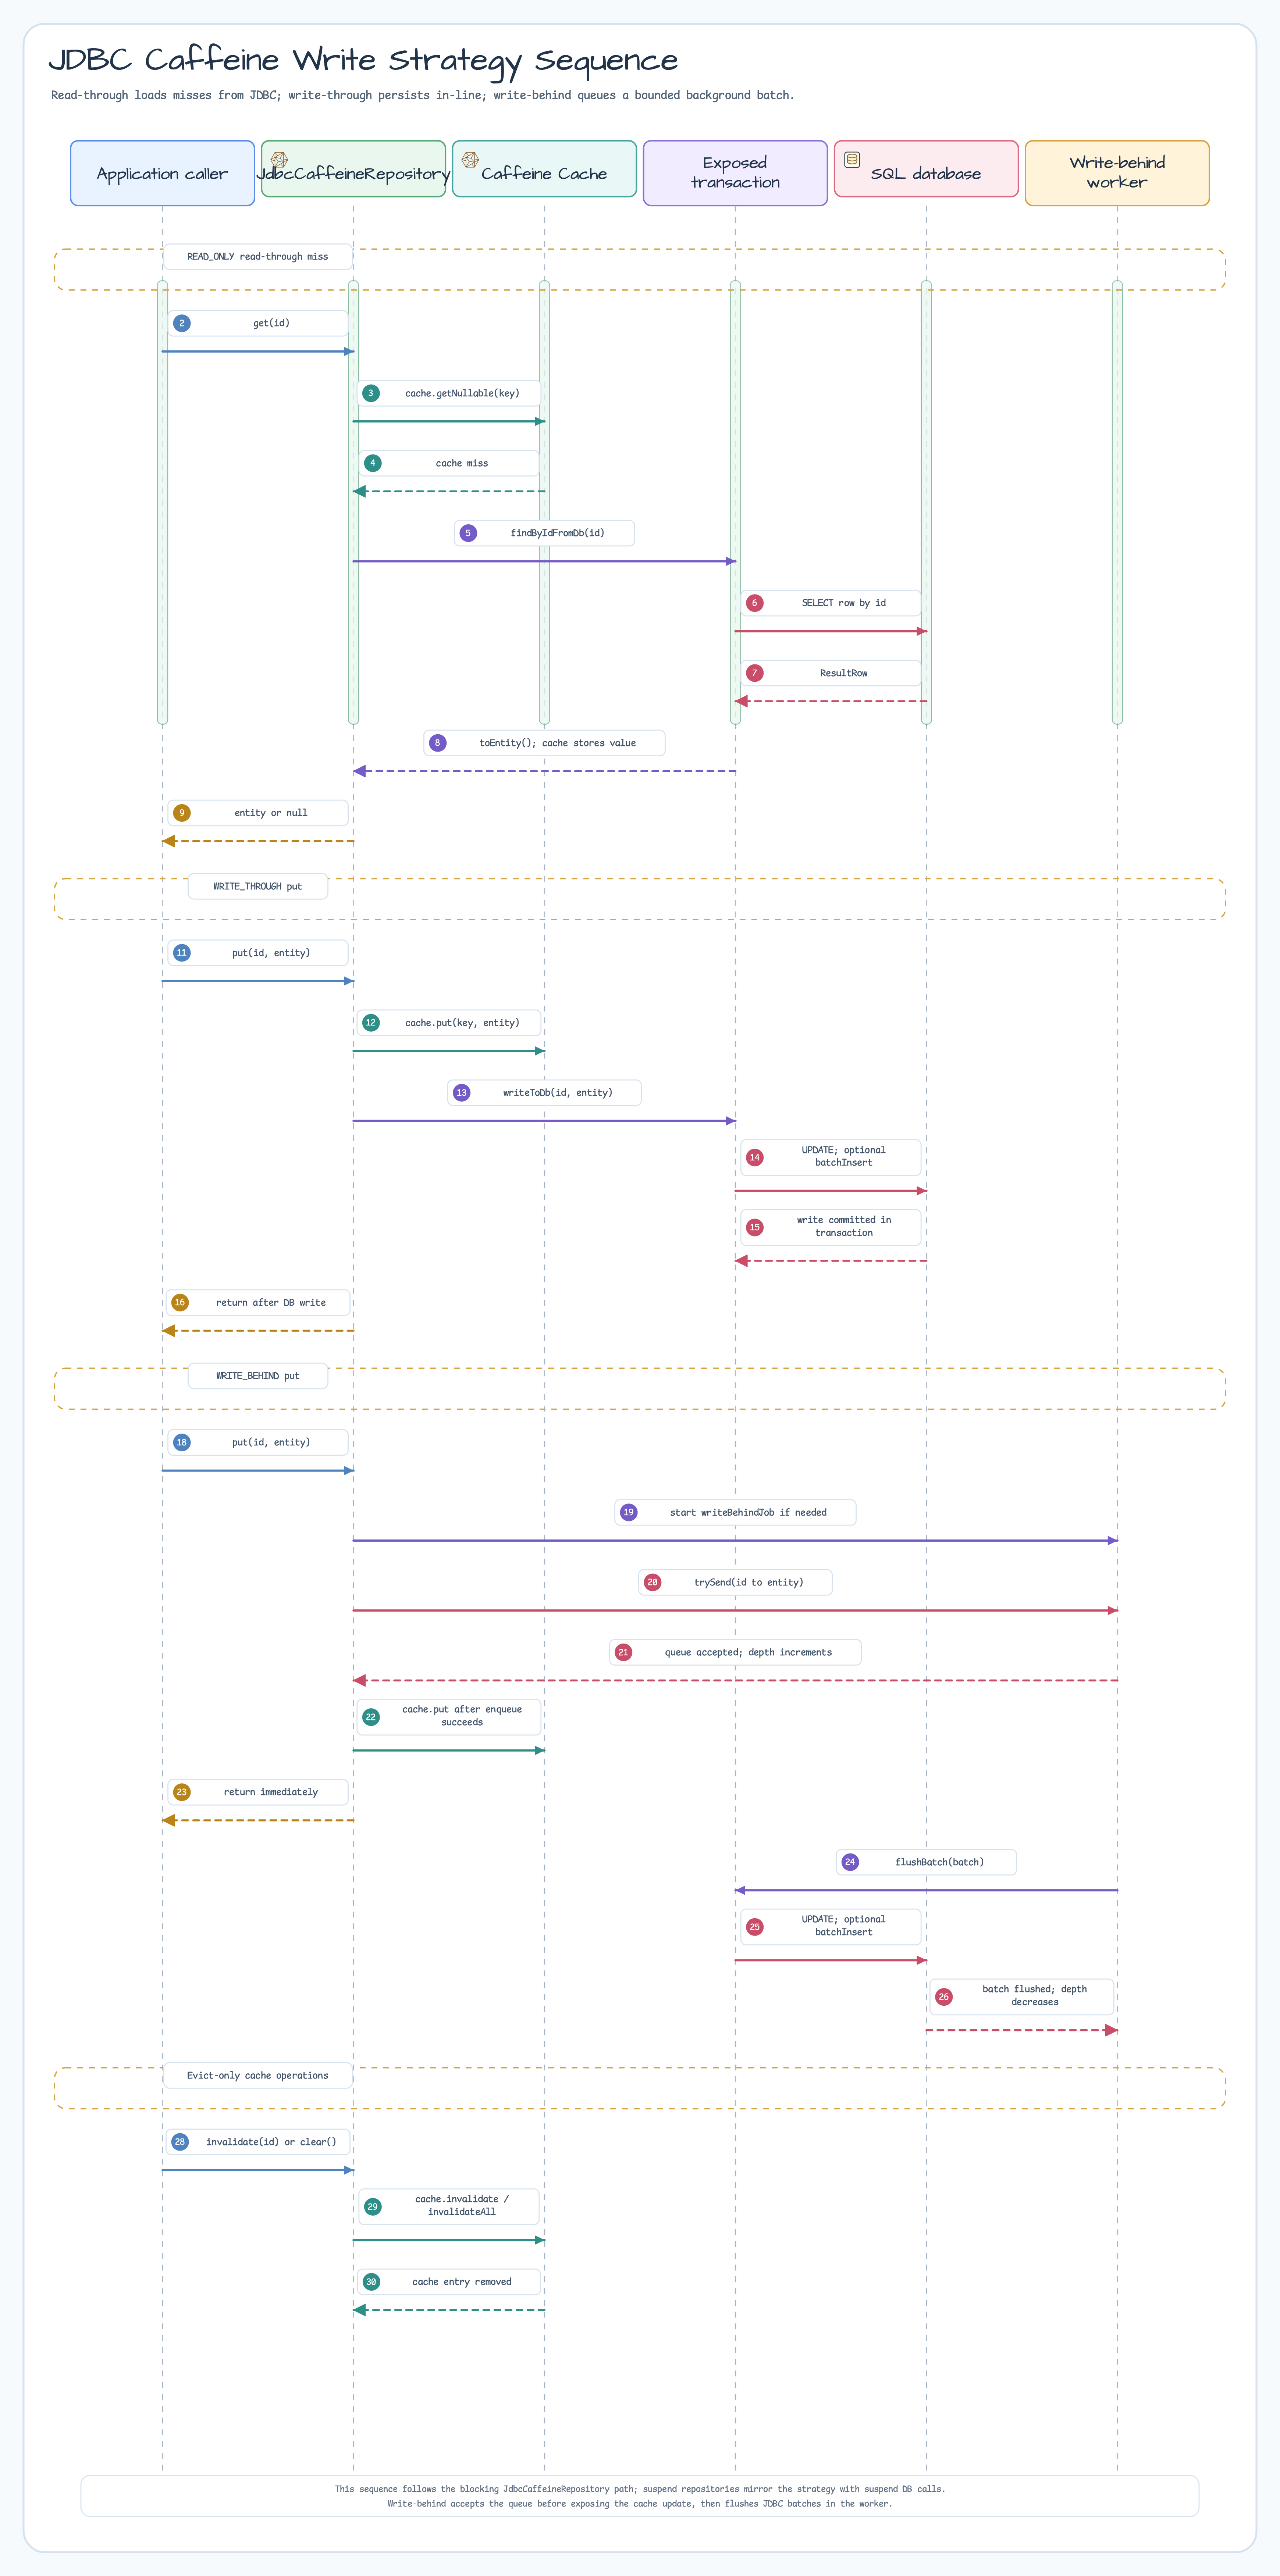
Task: Click step badge 5 beside findByIdFromDb(id)
Action: (x=468, y=533)
